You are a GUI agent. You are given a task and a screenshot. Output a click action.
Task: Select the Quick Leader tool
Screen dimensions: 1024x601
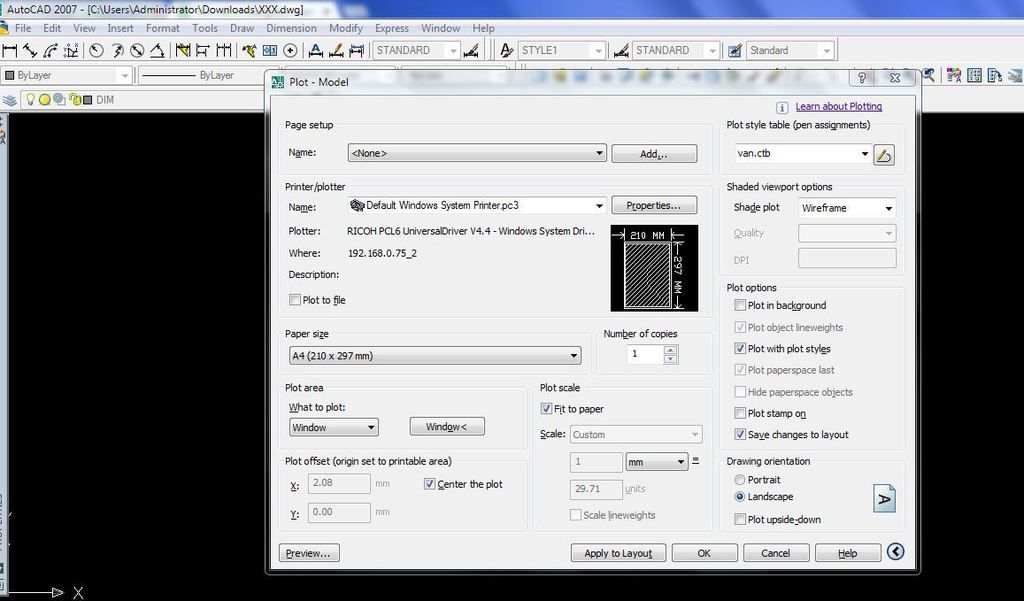coord(249,50)
